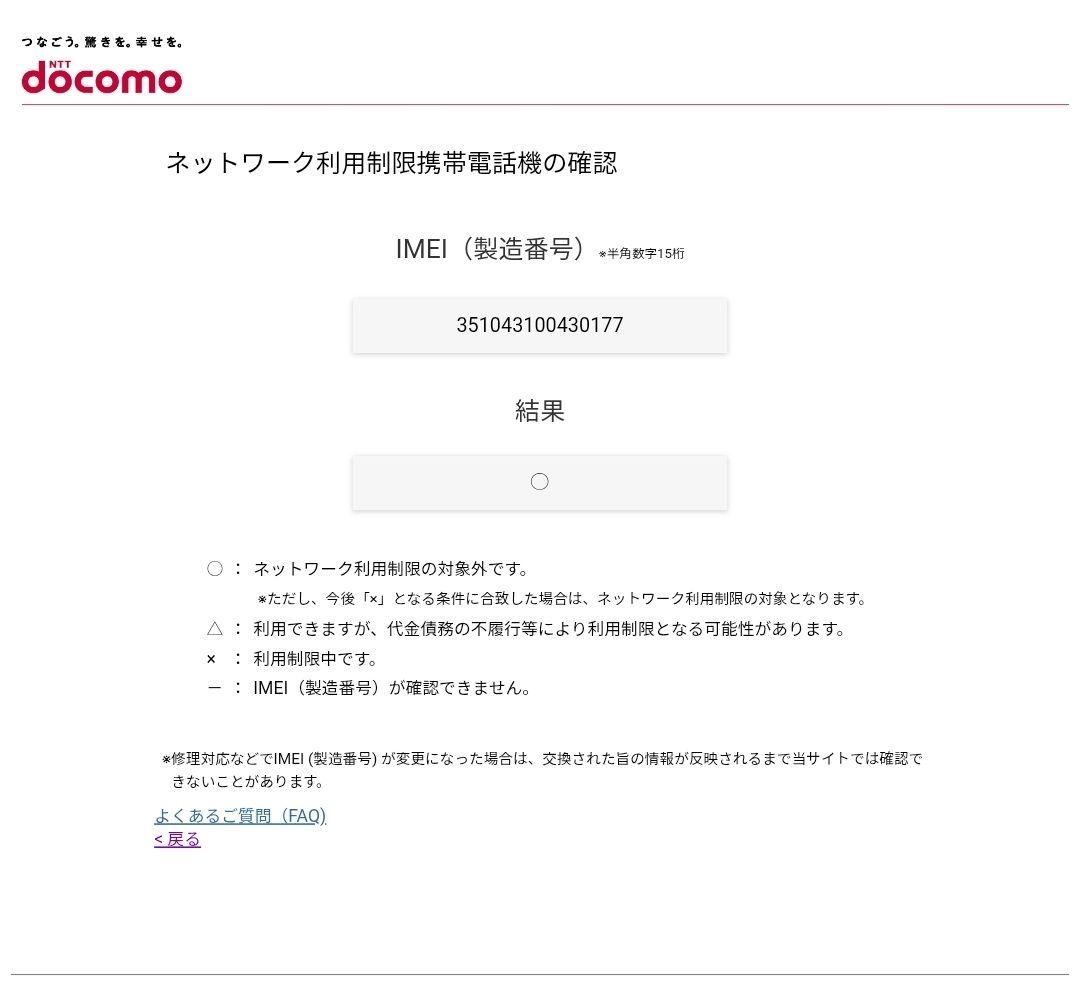
Task: Click the IMEI（製造番号）field label
Action: [491, 250]
